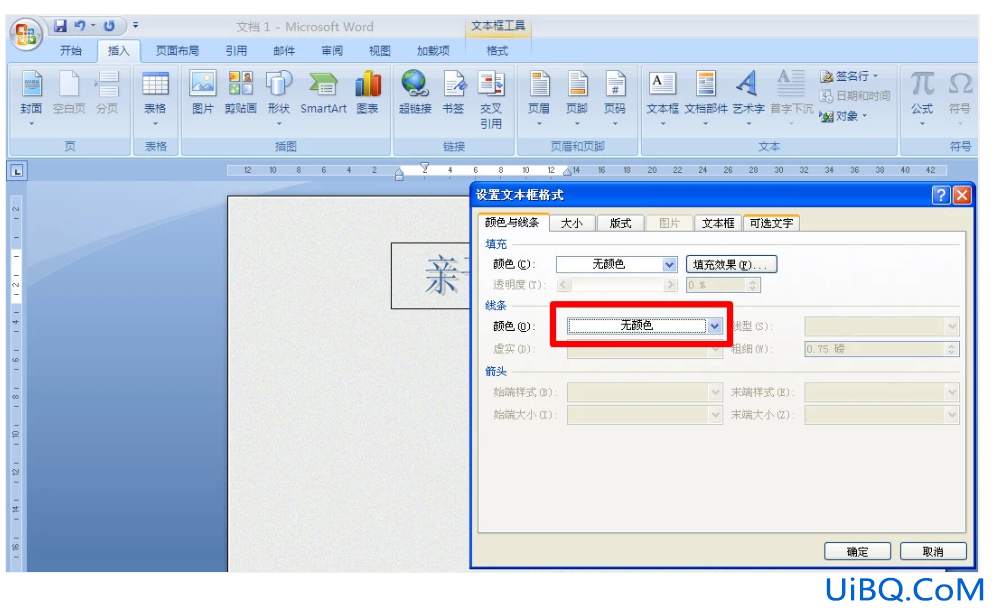
Task: Open the shapes (形状) gallery
Action: (x=279, y=98)
